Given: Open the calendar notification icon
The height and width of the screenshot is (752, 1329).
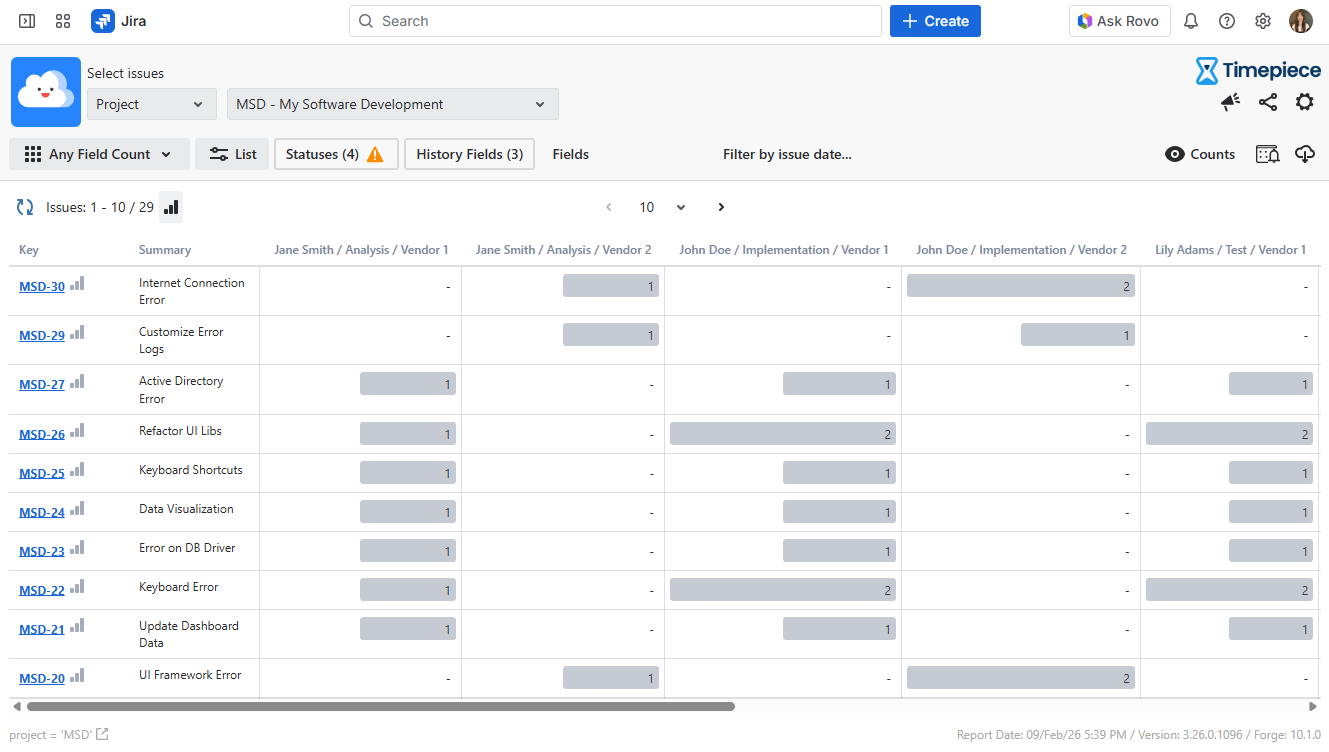Looking at the screenshot, I should [x=1267, y=154].
